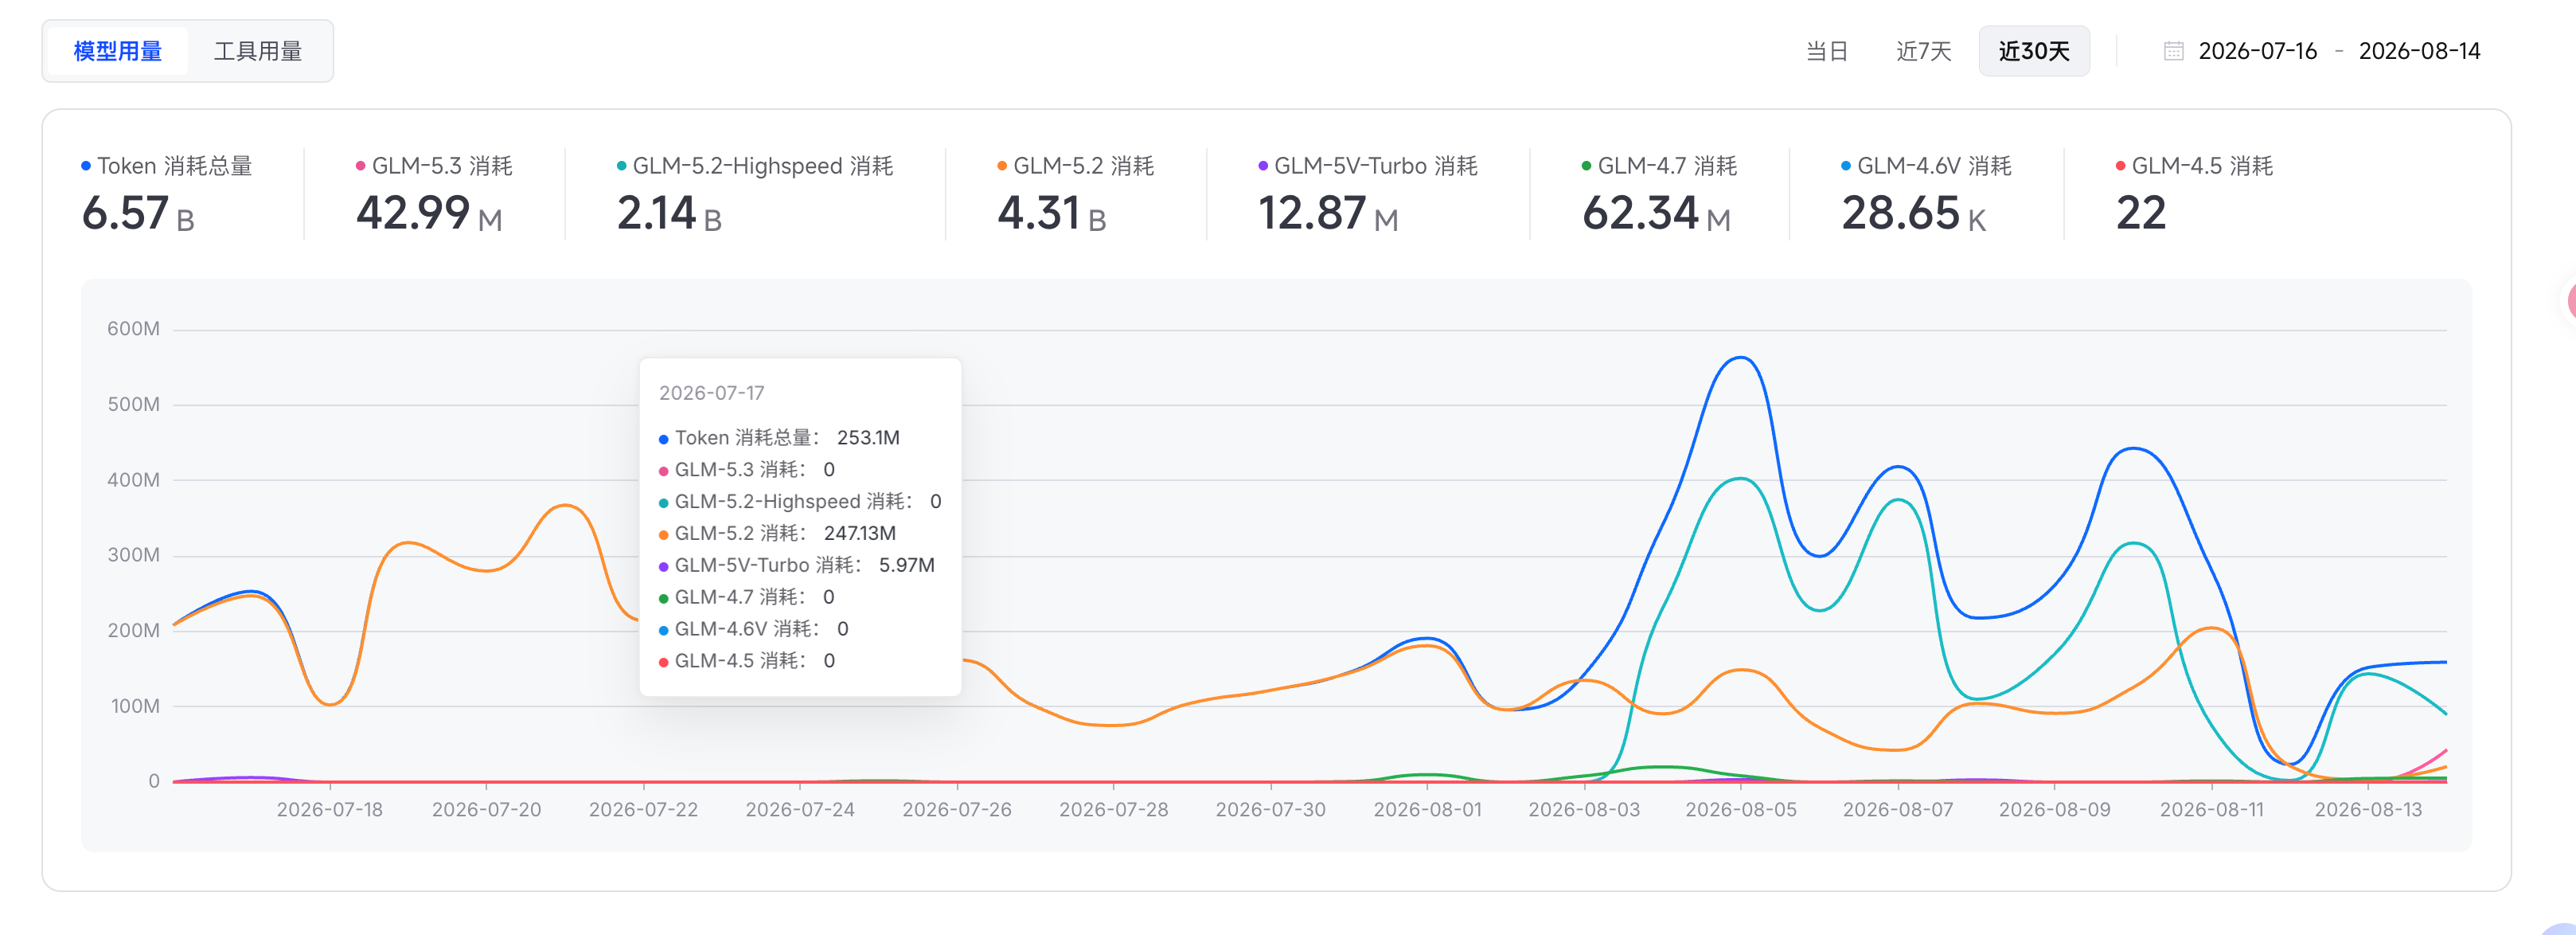Click the GLM-5.2-Highspeed 消耗 row inside the tooltip
Viewport: 2576px width, 935px height.
[800, 502]
